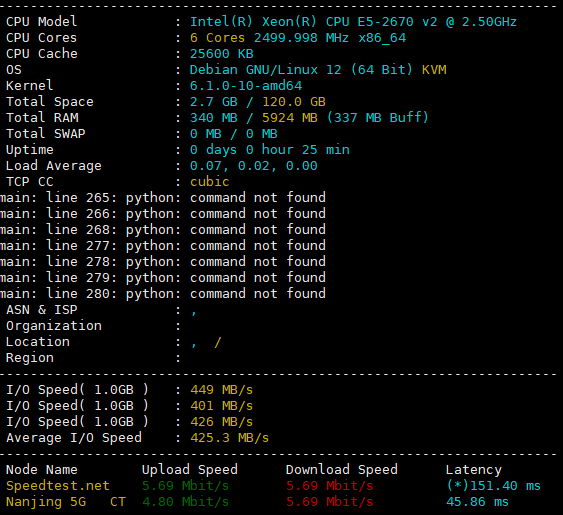
Task: Click the first I/O Speed result 449 MB/s
Action: point(222,390)
